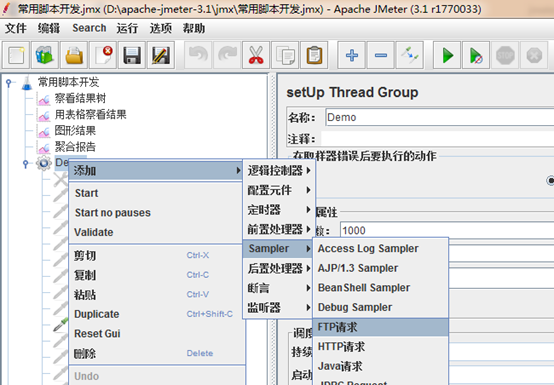Choose 剪切 in the context menu
Viewport: 554px width, 385px height.
click(x=155, y=255)
